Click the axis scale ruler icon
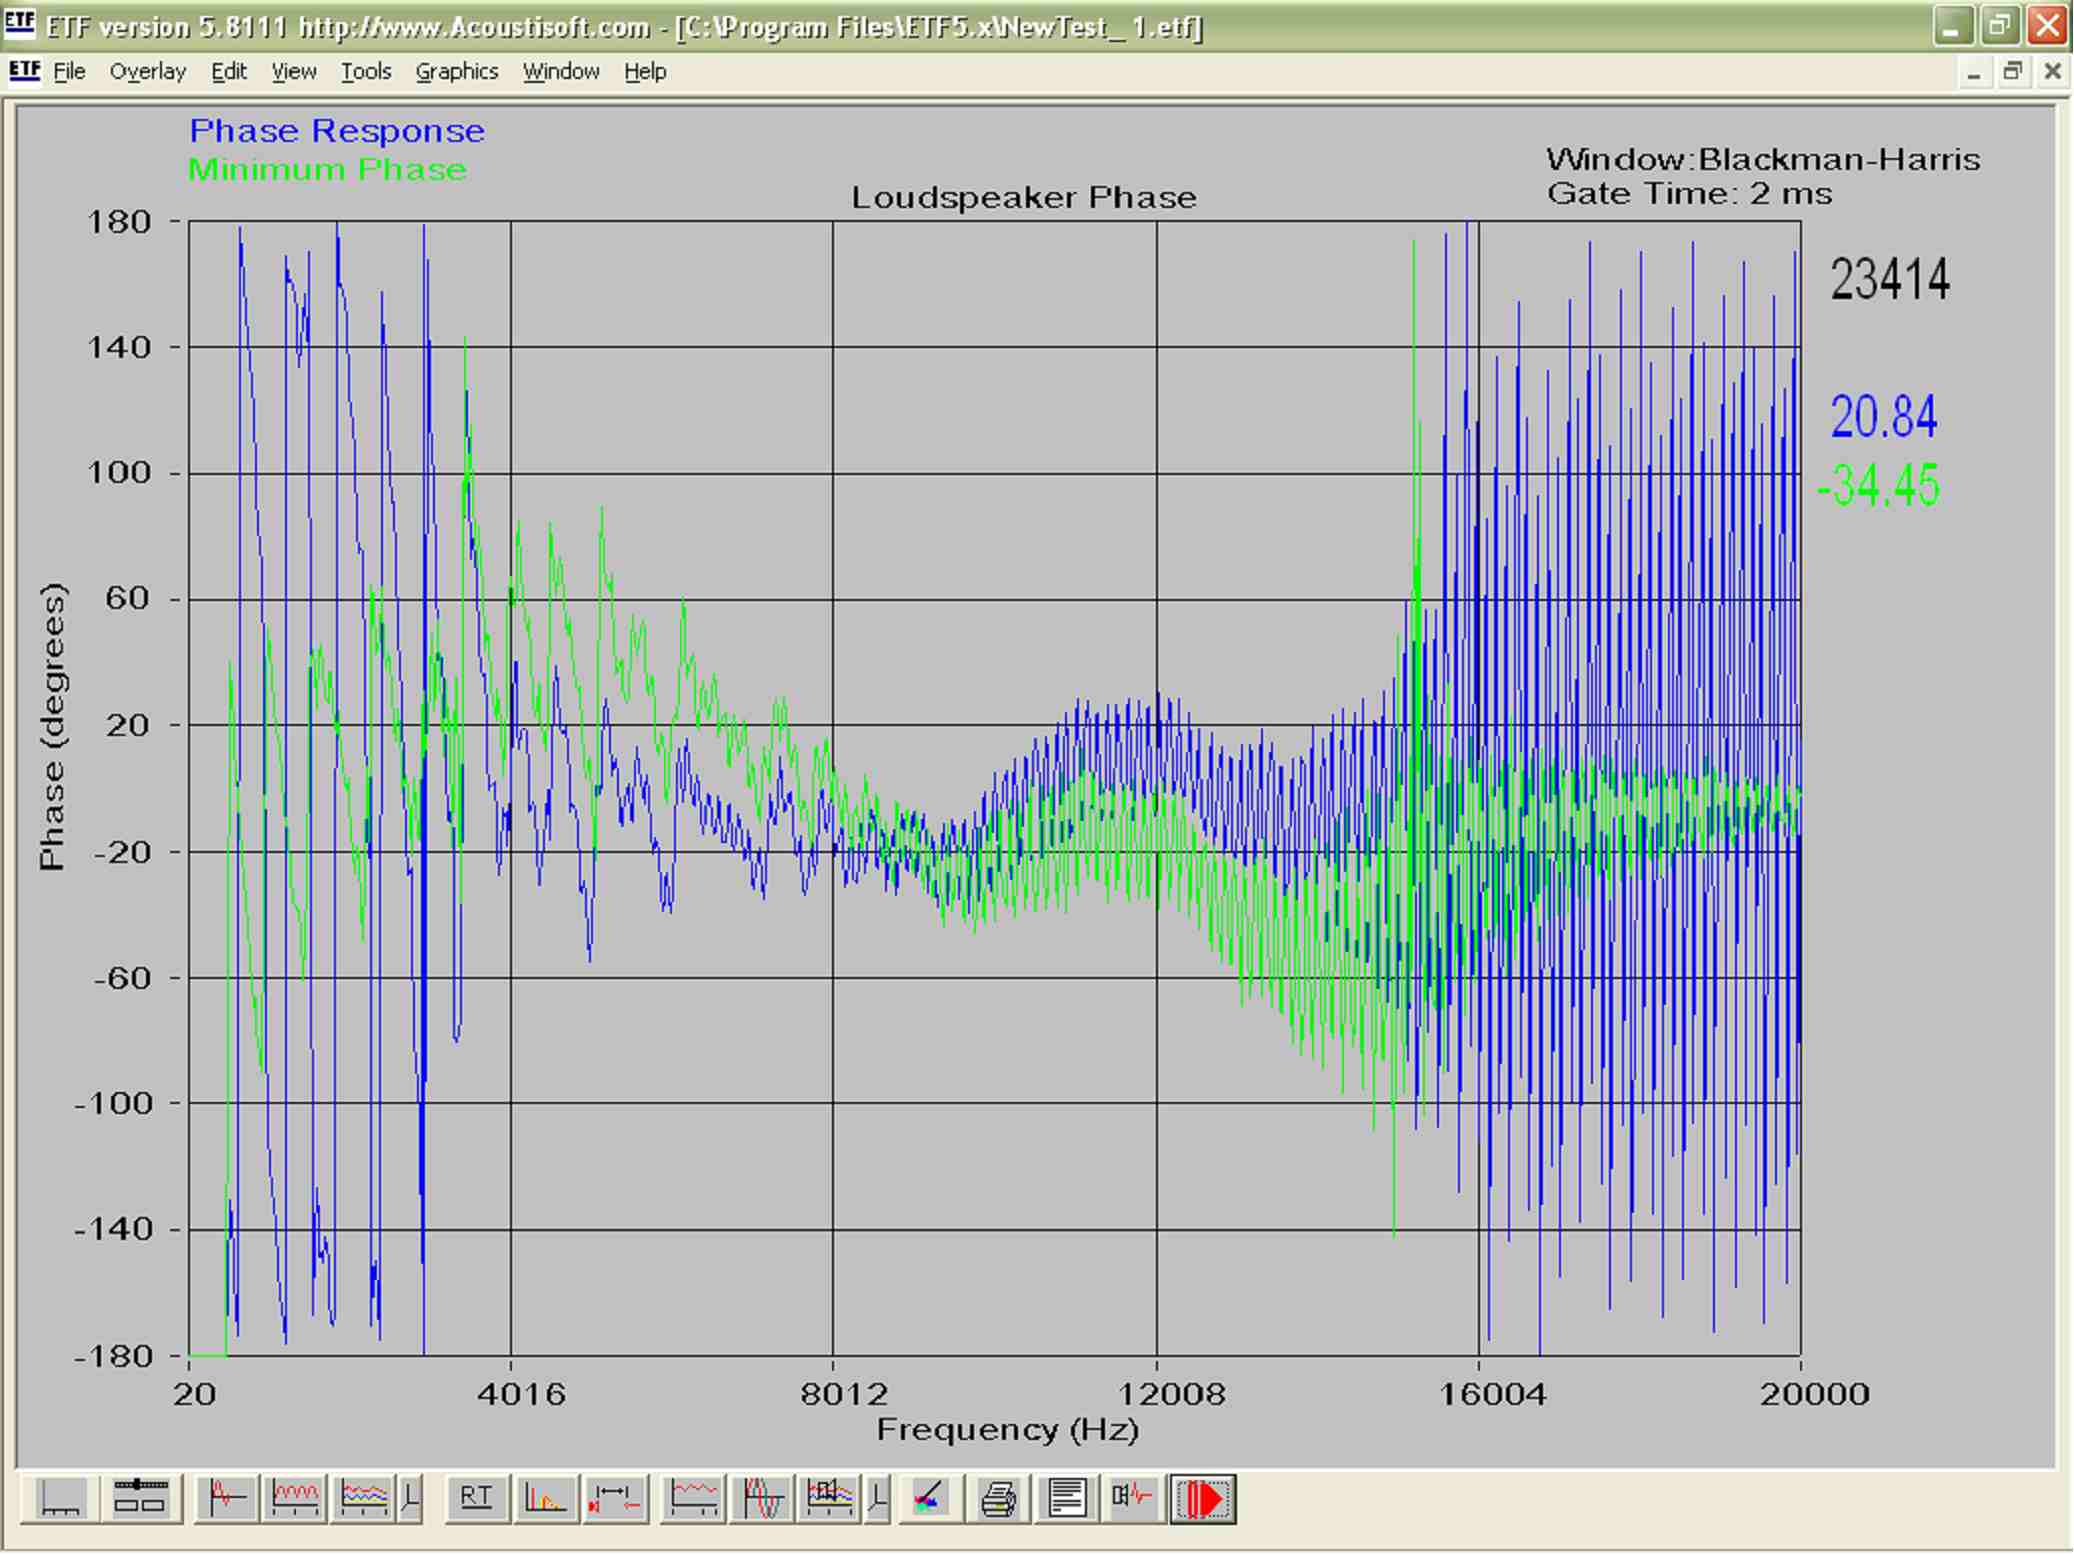 tap(61, 1499)
